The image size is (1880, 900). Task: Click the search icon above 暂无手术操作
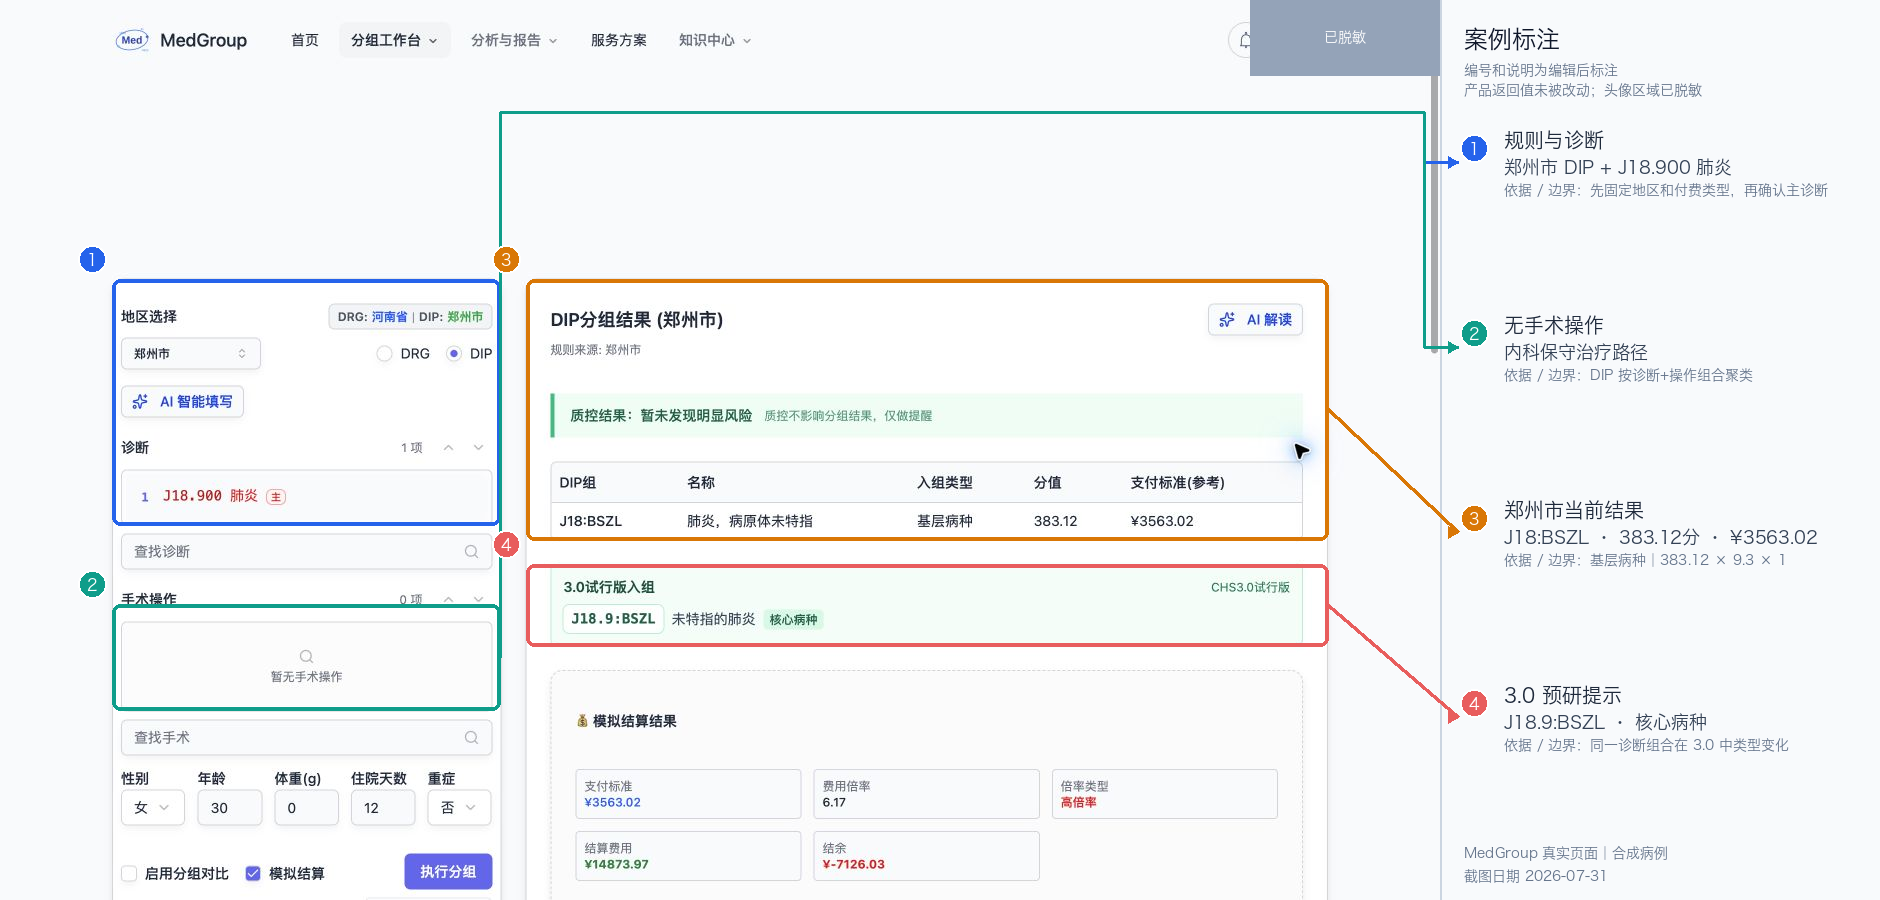click(307, 657)
